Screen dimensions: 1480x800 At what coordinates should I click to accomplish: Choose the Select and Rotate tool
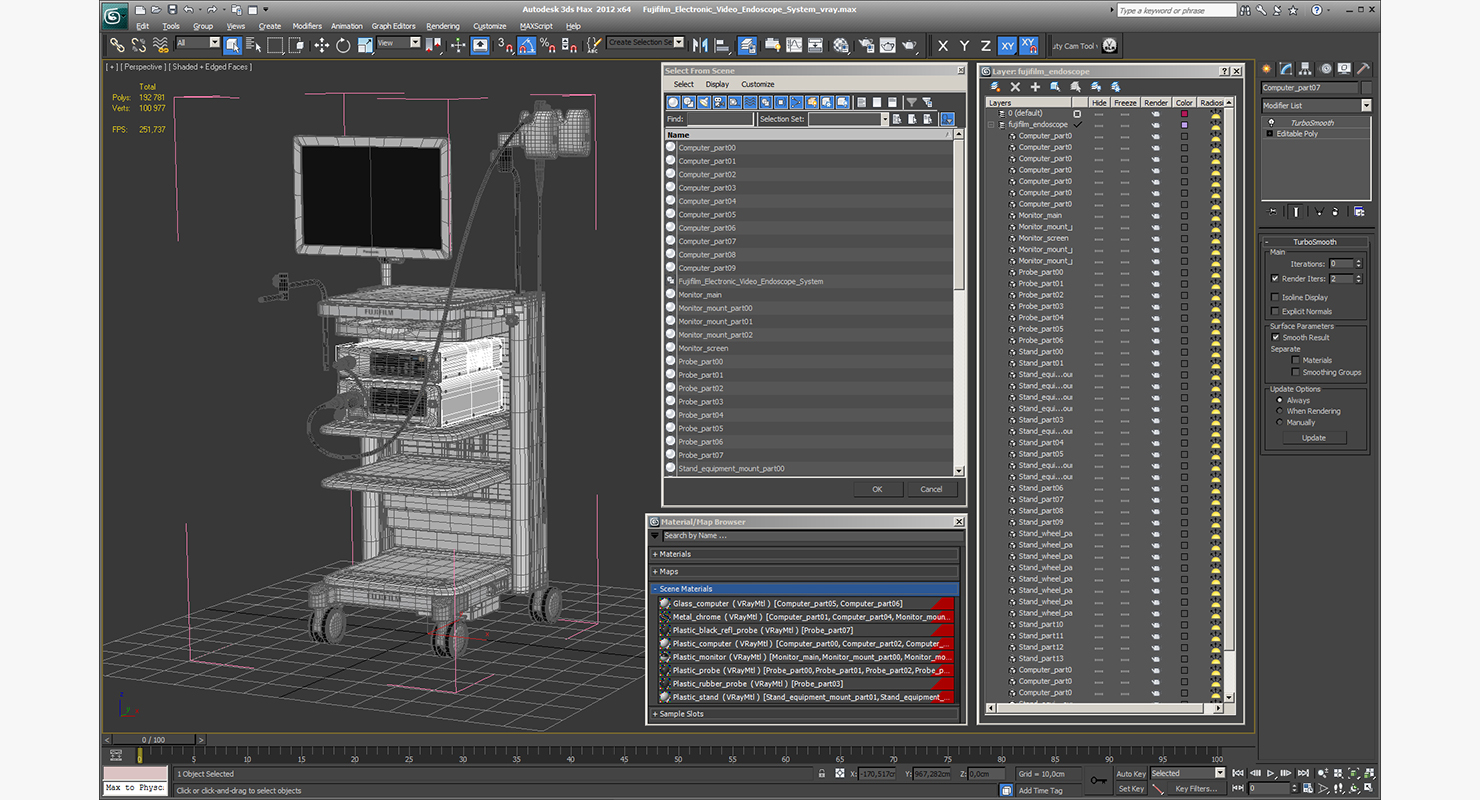[343, 45]
